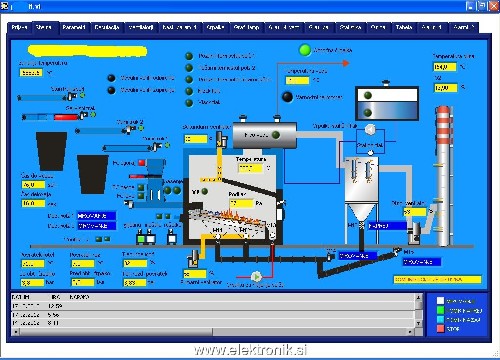Click the yellow field beside the chimney fan
Viewport: 500px width, 360px height.
coord(415,212)
